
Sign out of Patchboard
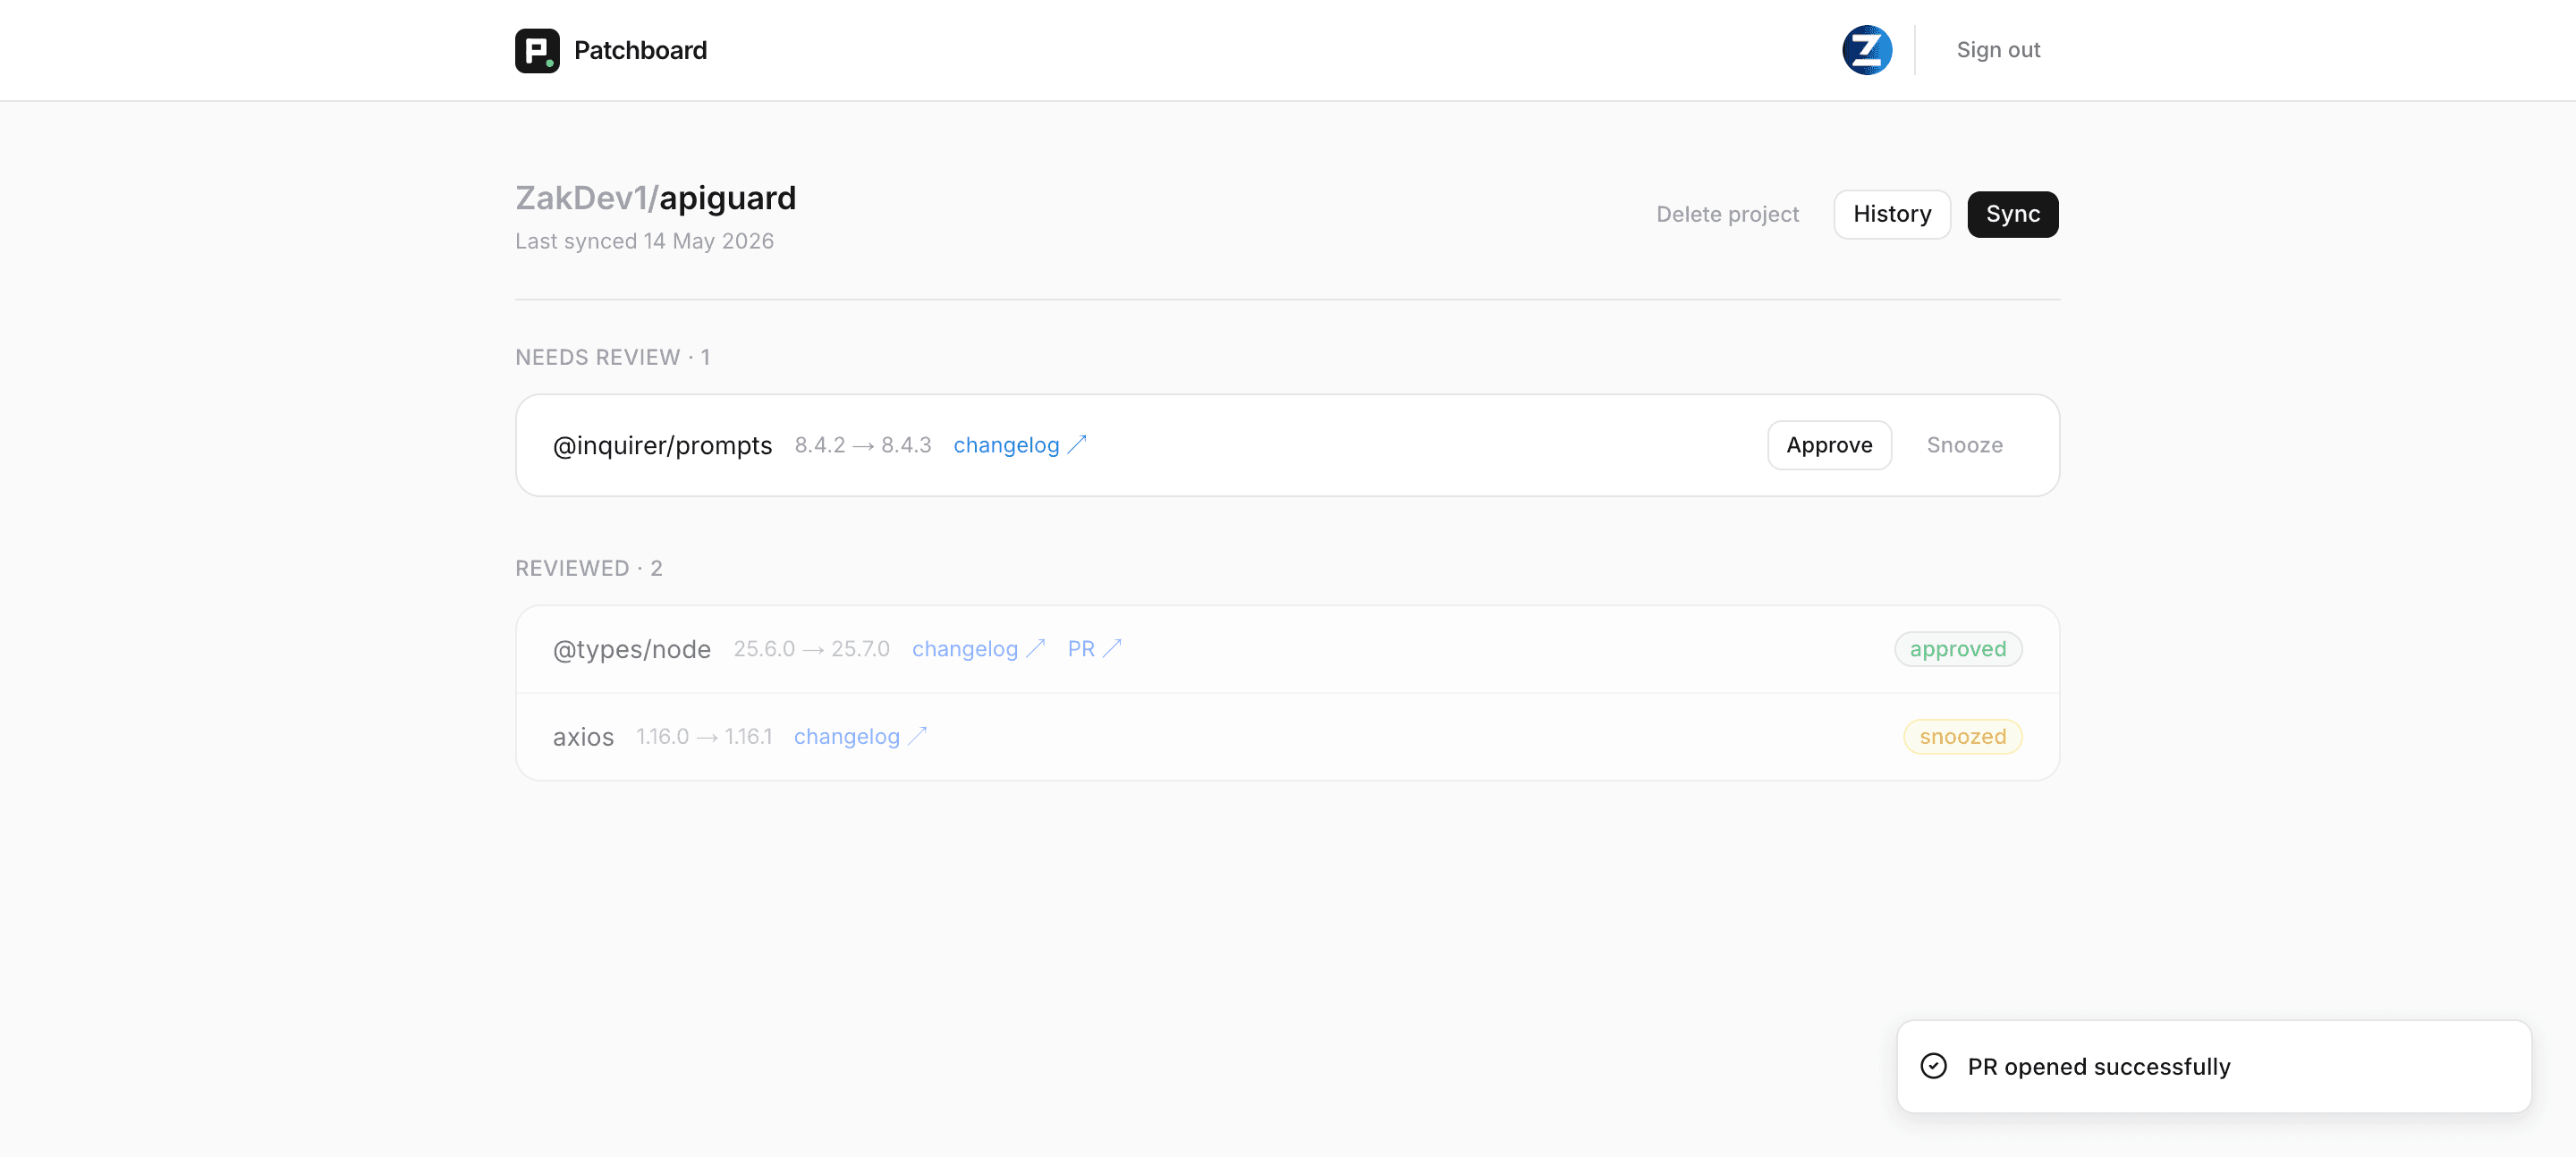(x=1998, y=50)
